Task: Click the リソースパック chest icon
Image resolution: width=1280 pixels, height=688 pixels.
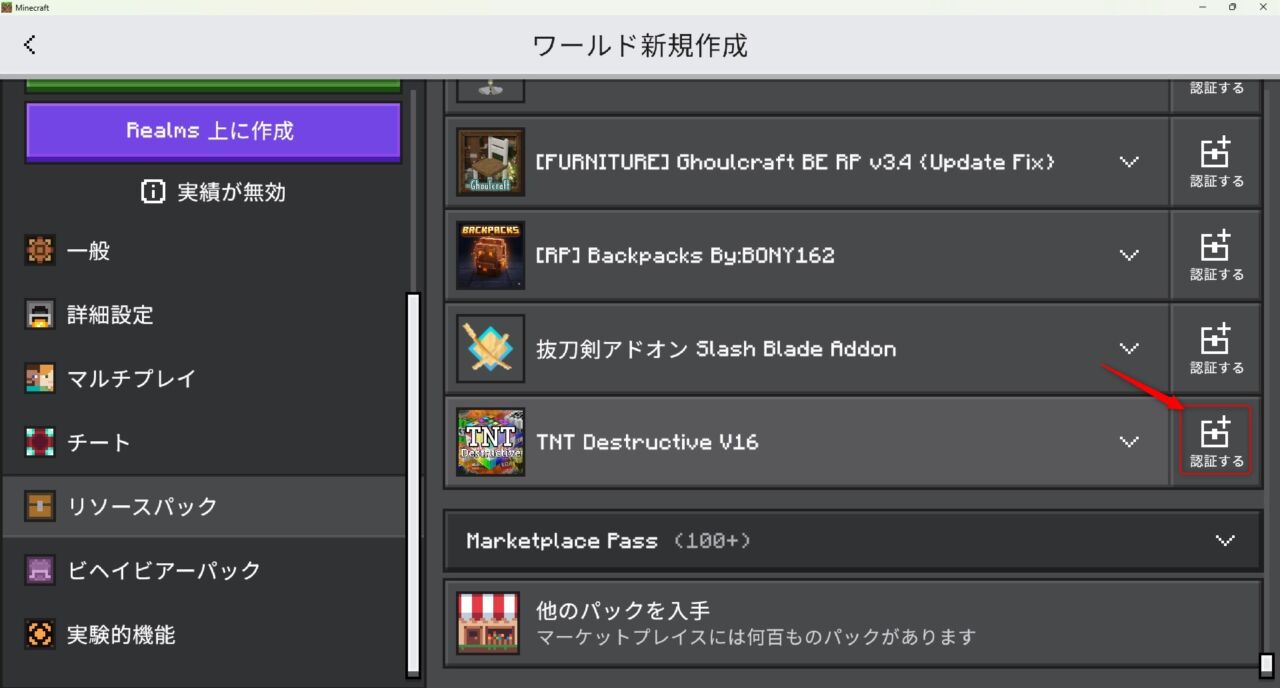Action: pos(39,506)
